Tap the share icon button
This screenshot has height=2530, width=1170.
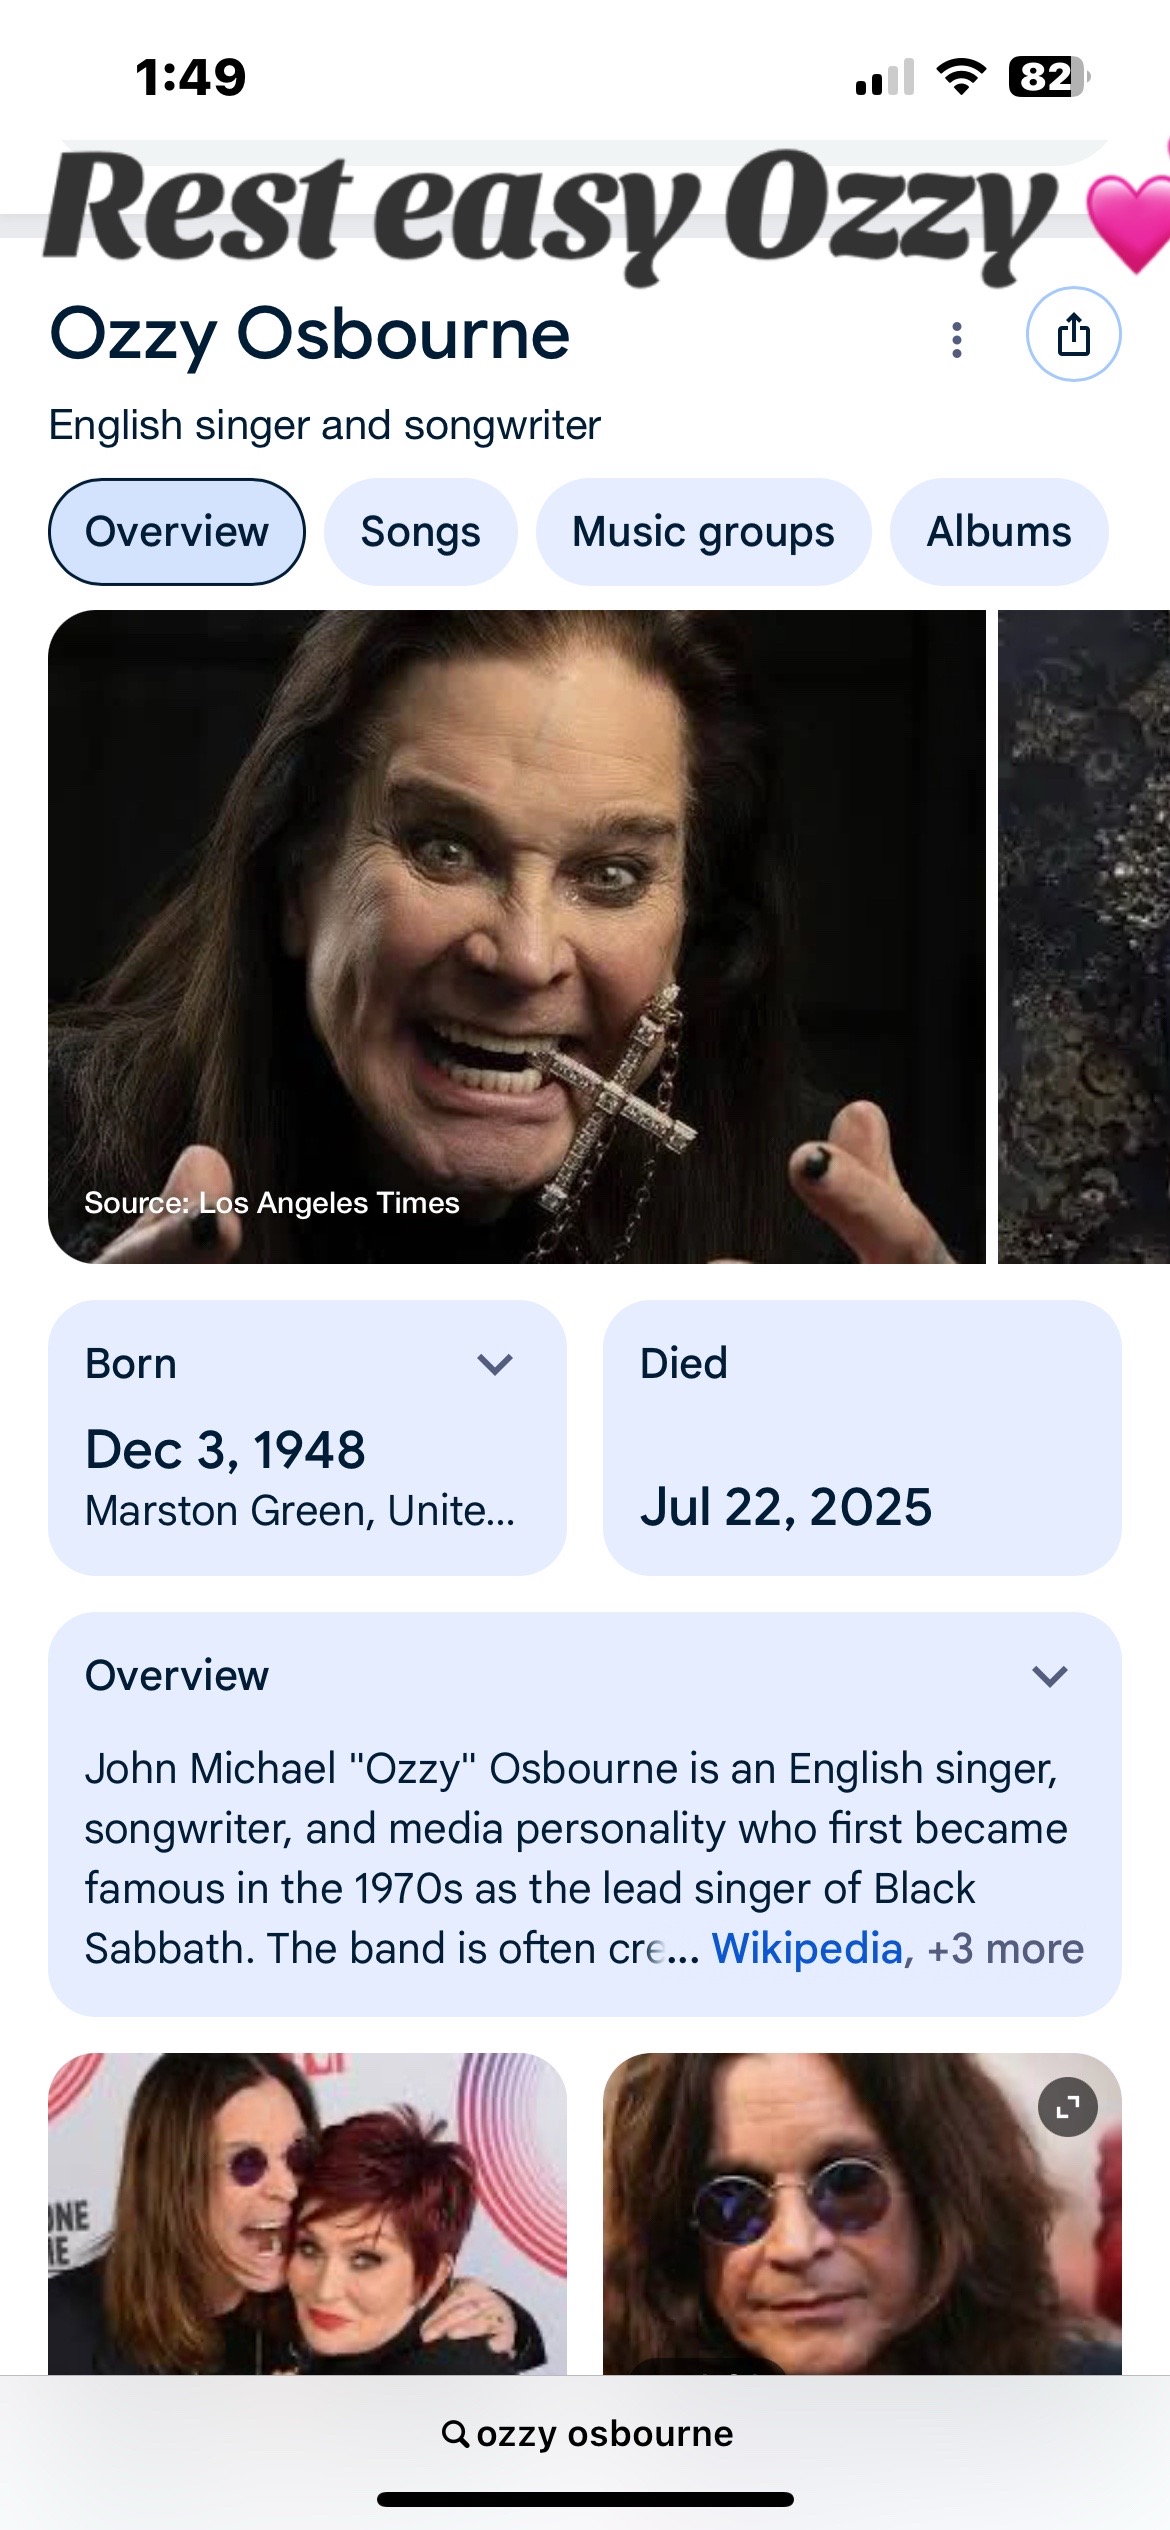[x=1073, y=334]
